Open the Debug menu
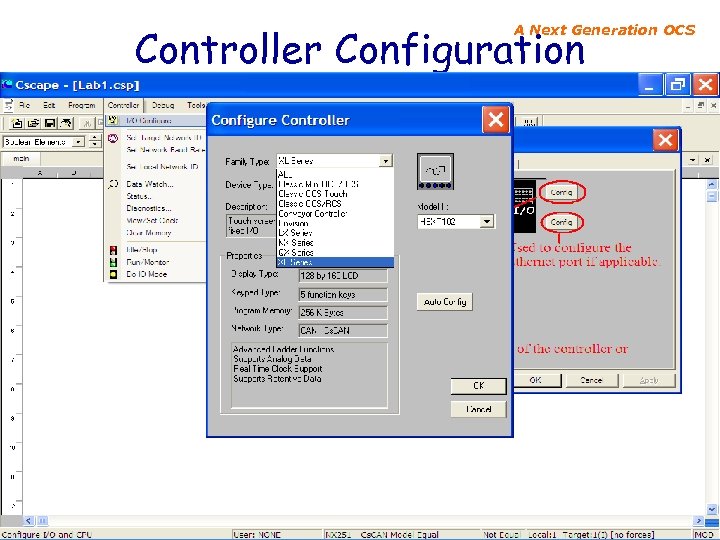720x540 pixels. point(163,105)
